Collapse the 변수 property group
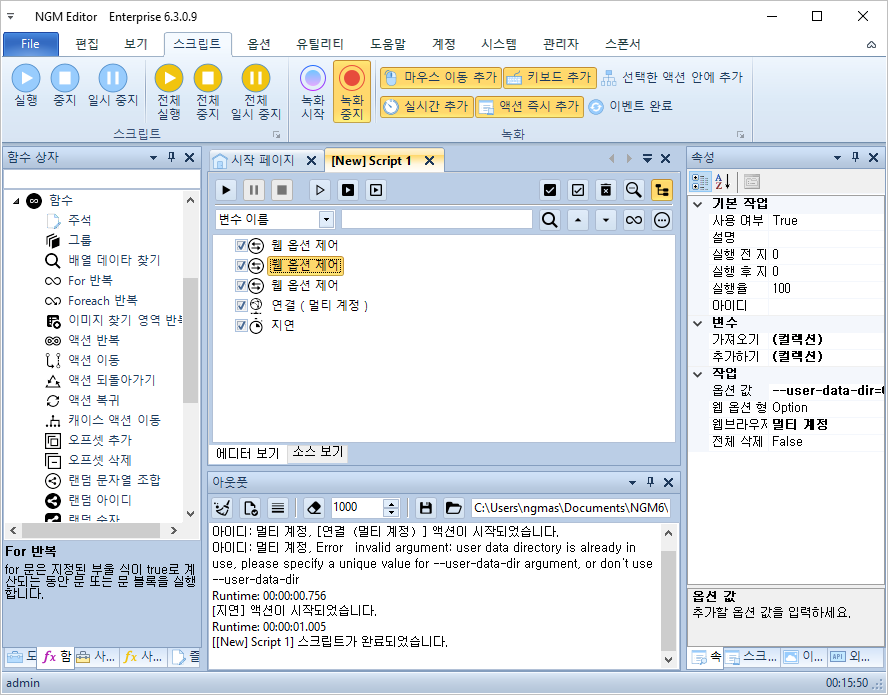The height and width of the screenshot is (695, 888). [698, 323]
